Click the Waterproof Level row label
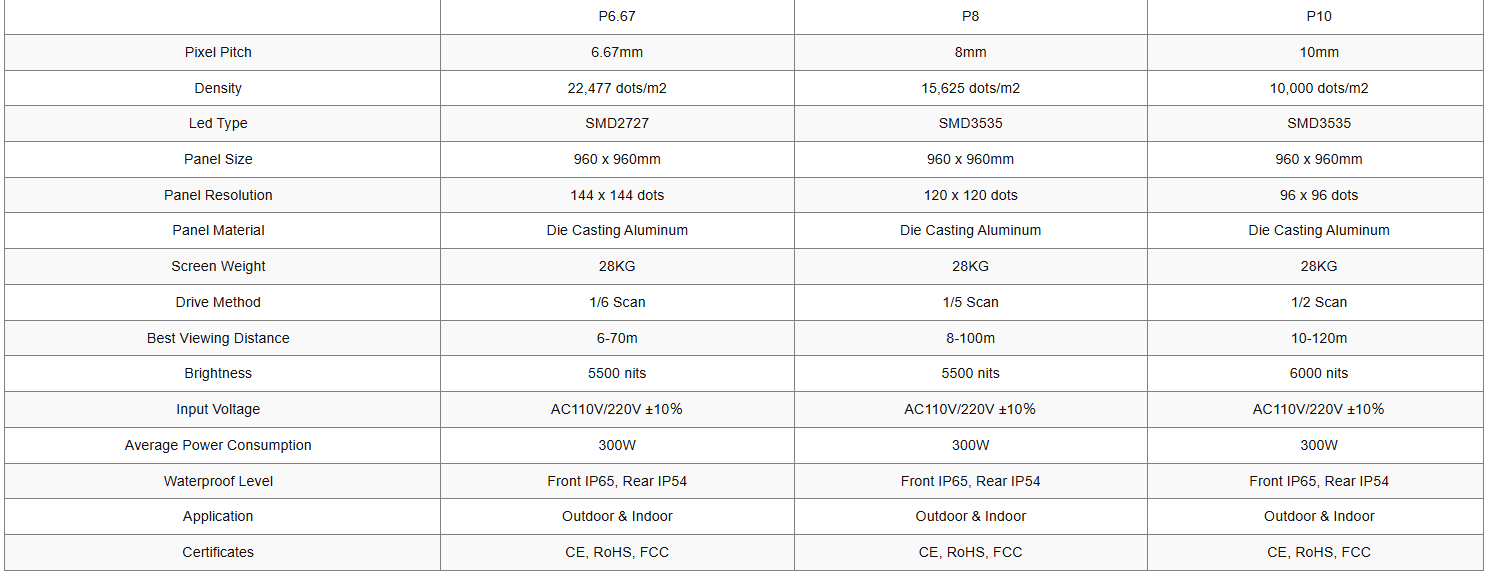The height and width of the screenshot is (581, 1489). pos(218,481)
